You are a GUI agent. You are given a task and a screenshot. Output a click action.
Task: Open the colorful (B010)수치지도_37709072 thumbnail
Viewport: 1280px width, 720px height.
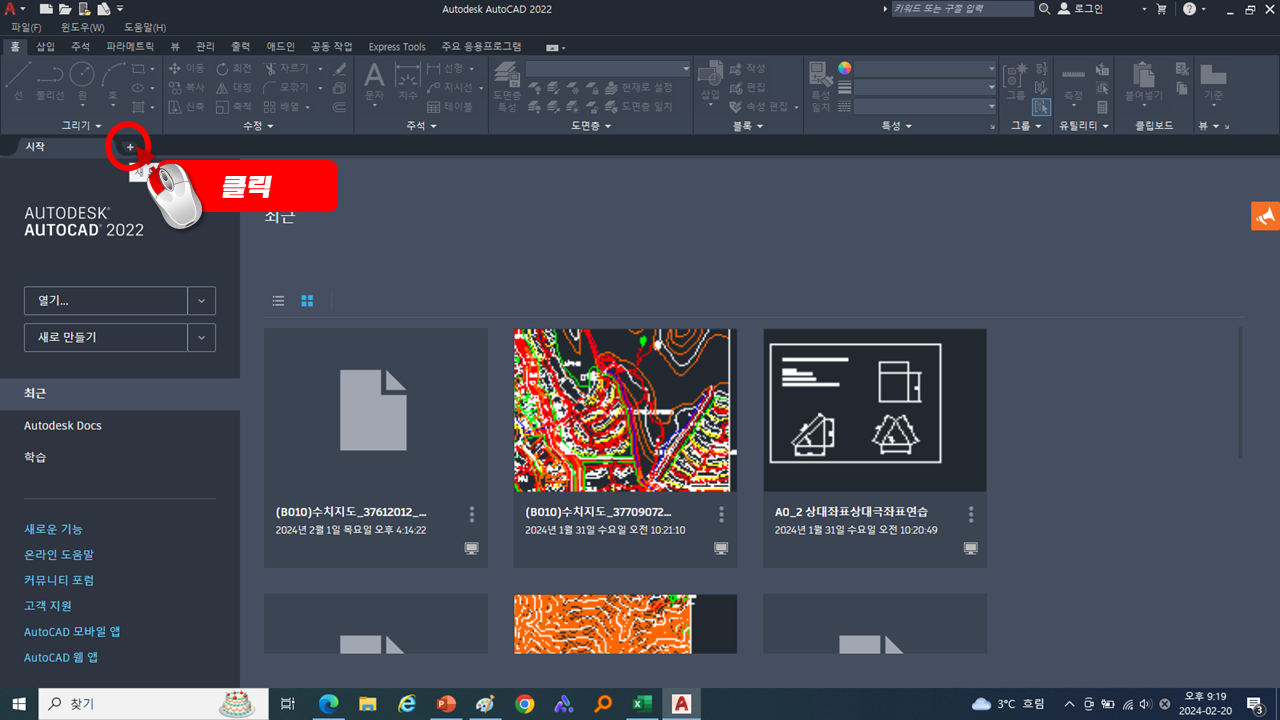pos(626,410)
